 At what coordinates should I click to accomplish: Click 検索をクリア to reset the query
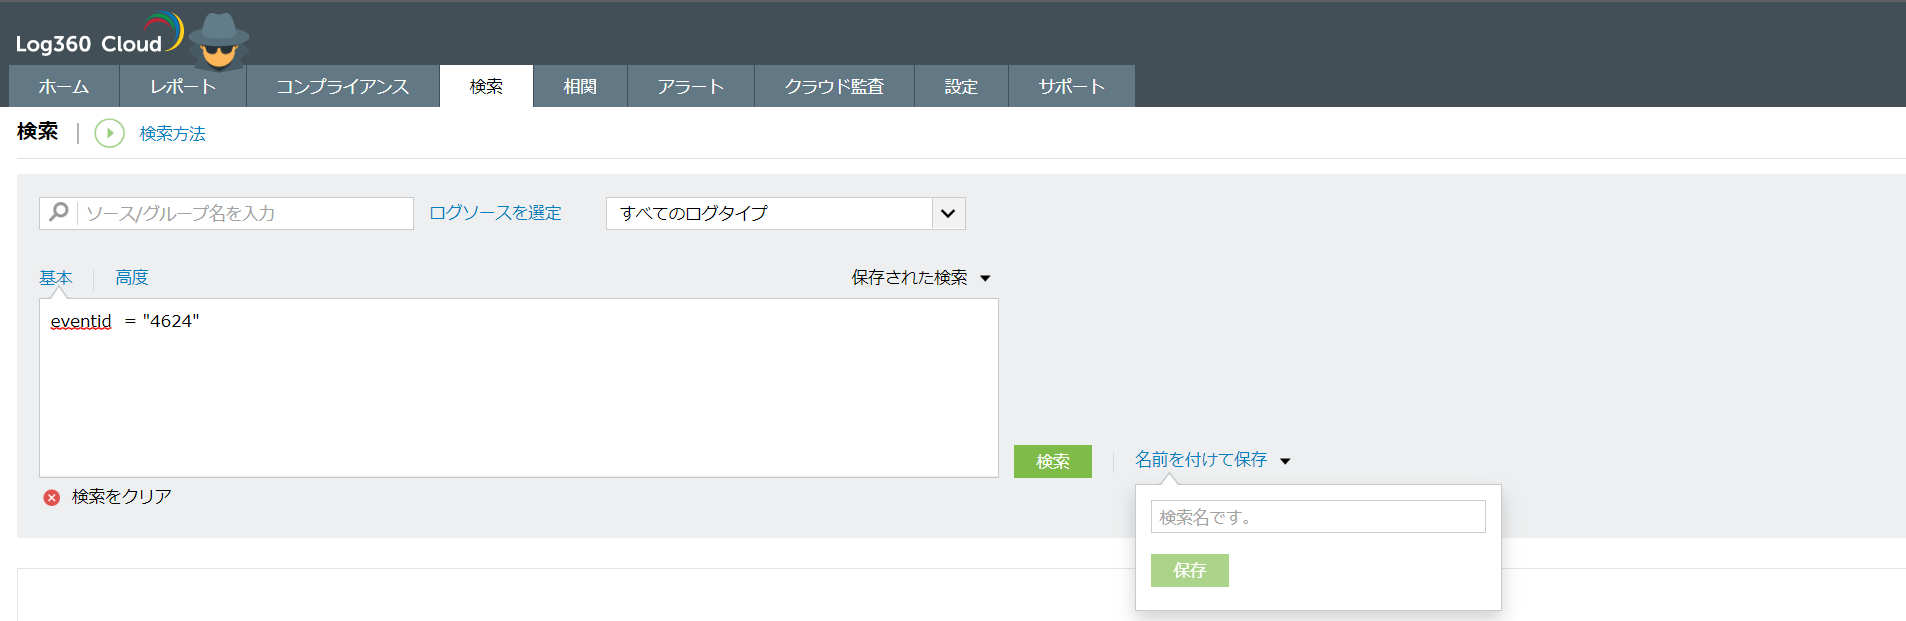pyautogui.click(x=122, y=497)
